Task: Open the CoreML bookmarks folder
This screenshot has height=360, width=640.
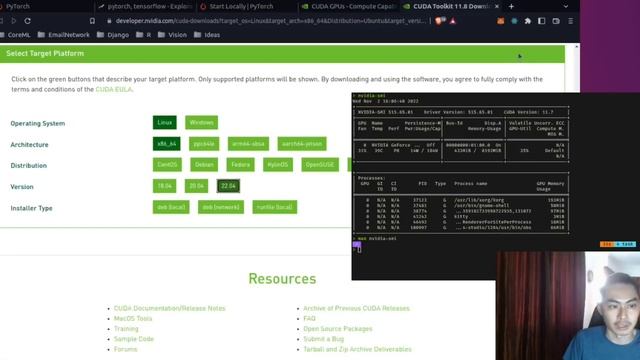Action: point(16,35)
